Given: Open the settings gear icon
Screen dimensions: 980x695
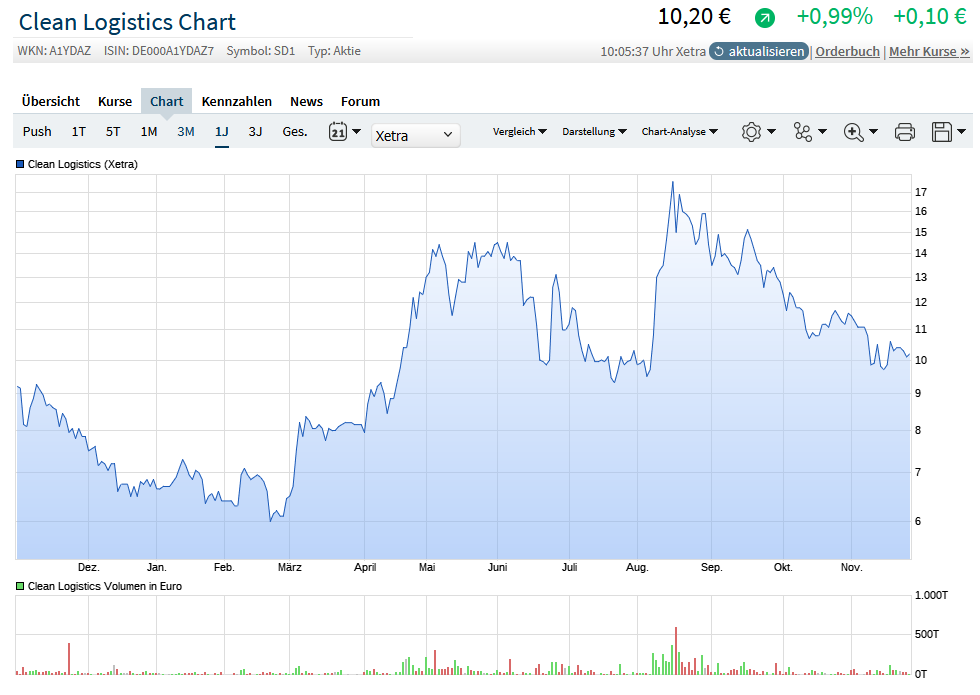Looking at the screenshot, I should [751, 132].
